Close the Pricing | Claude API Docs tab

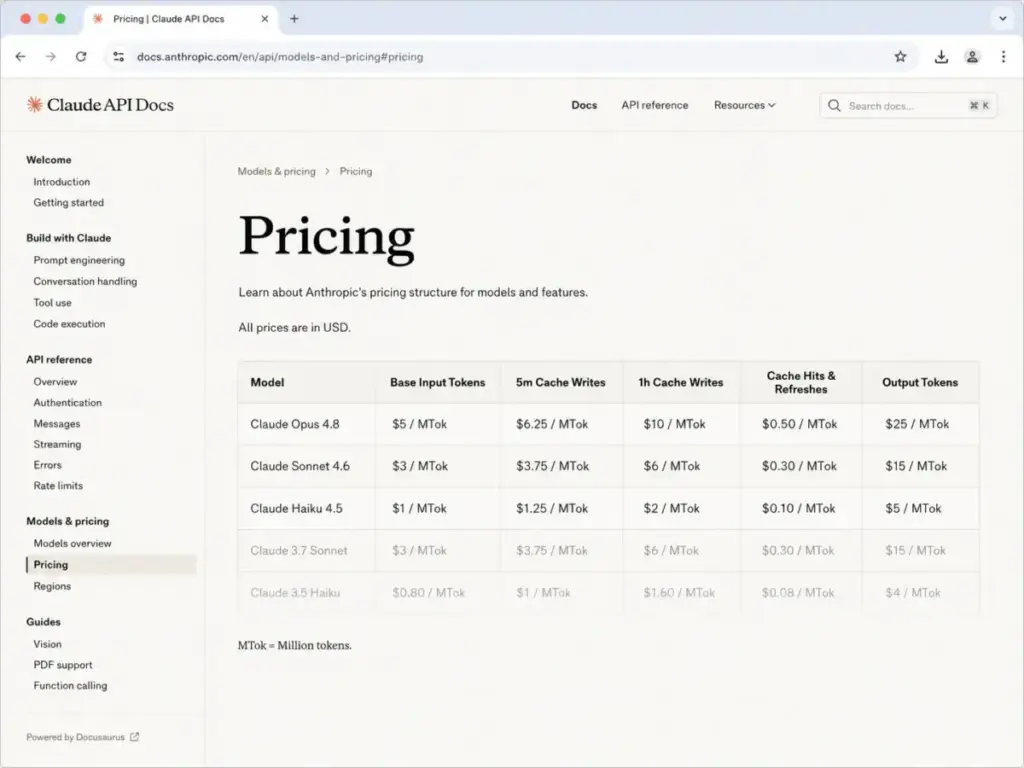pyautogui.click(x=264, y=19)
